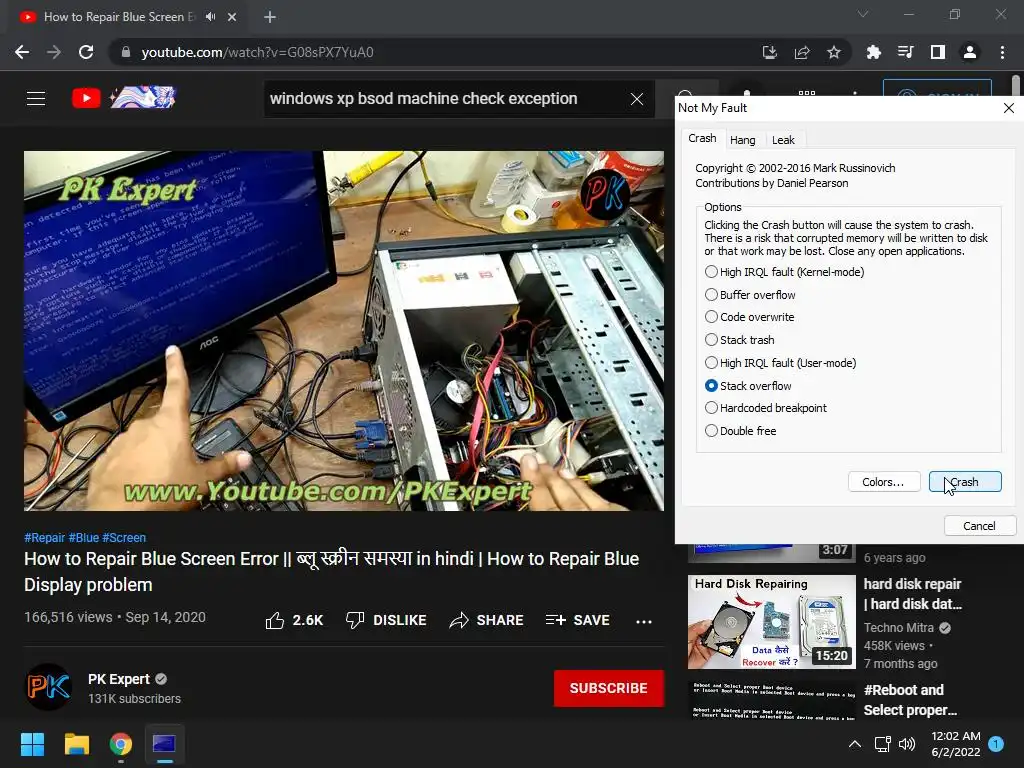Open the install app icon in address bar
Image resolution: width=1024 pixels, height=768 pixels.
click(x=769, y=52)
